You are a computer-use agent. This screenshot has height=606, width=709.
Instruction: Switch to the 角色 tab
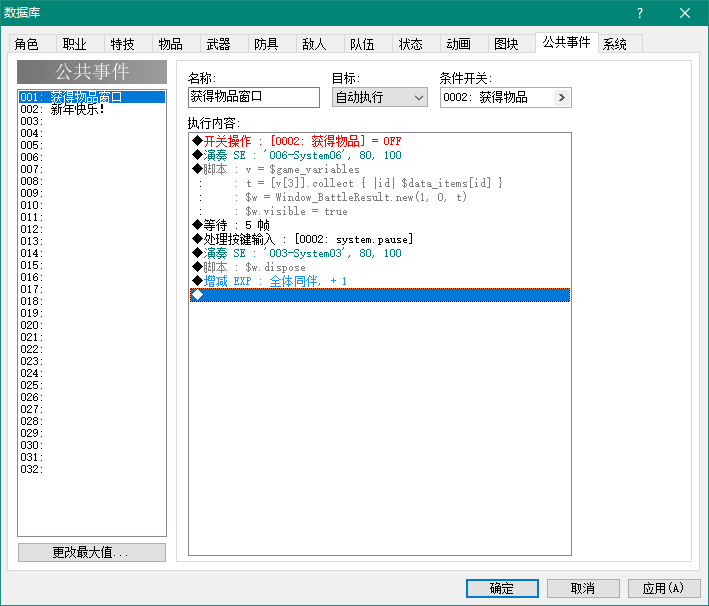tap(33, 44)
